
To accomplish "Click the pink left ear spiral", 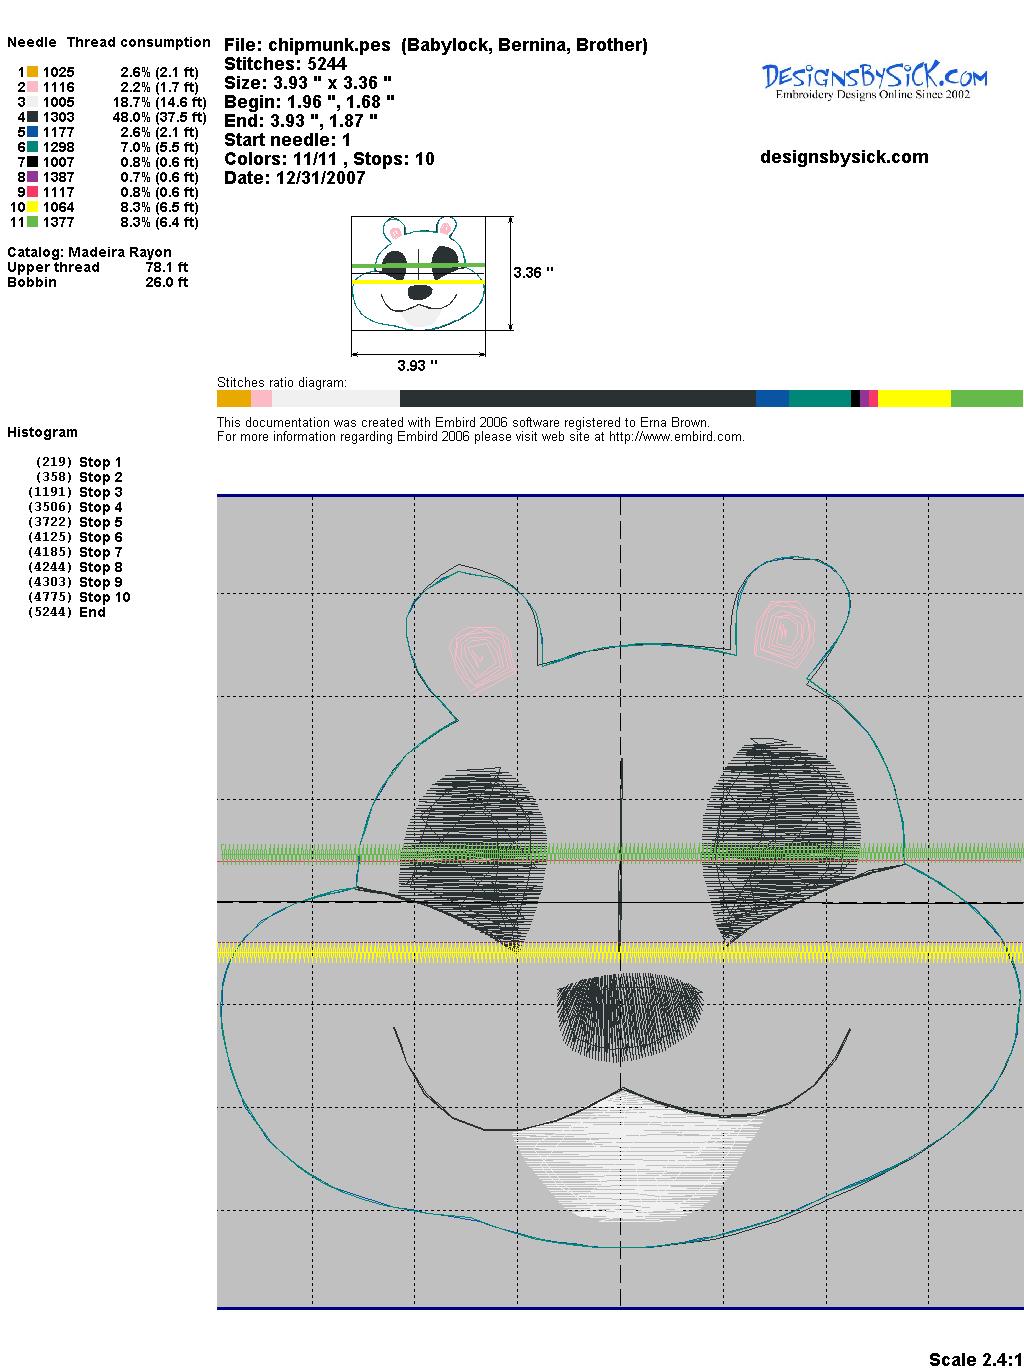I will point(481,657).
